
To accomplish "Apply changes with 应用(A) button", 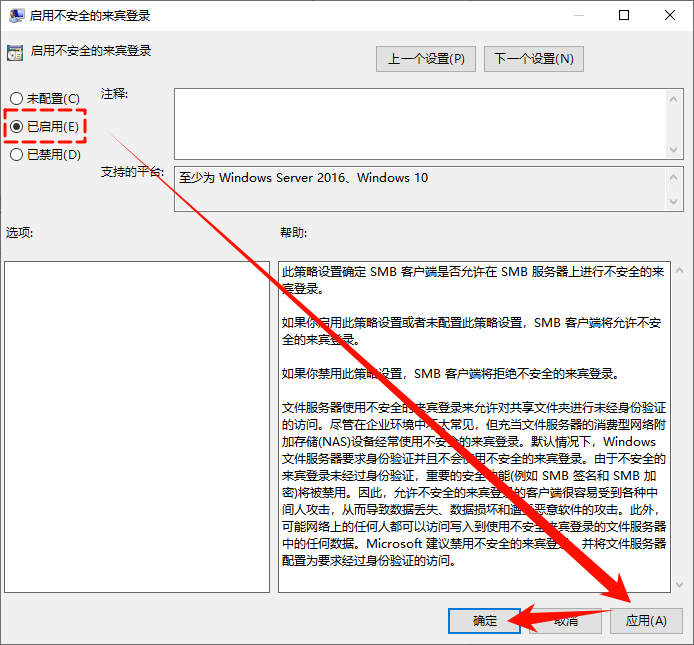I will [646, 621].
